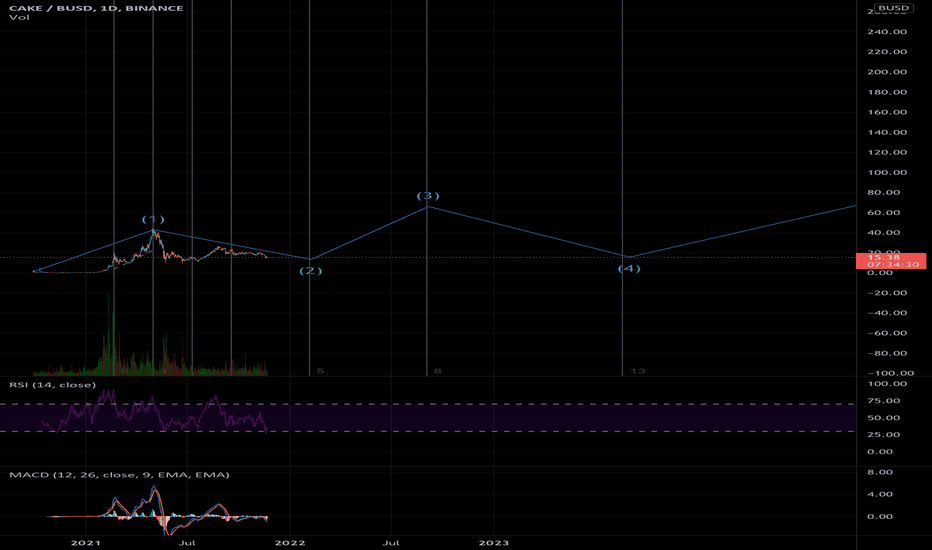Click the 2021 label on time axis
The height and width of the screenshot is (550, 932).
[x=86, y=543]
